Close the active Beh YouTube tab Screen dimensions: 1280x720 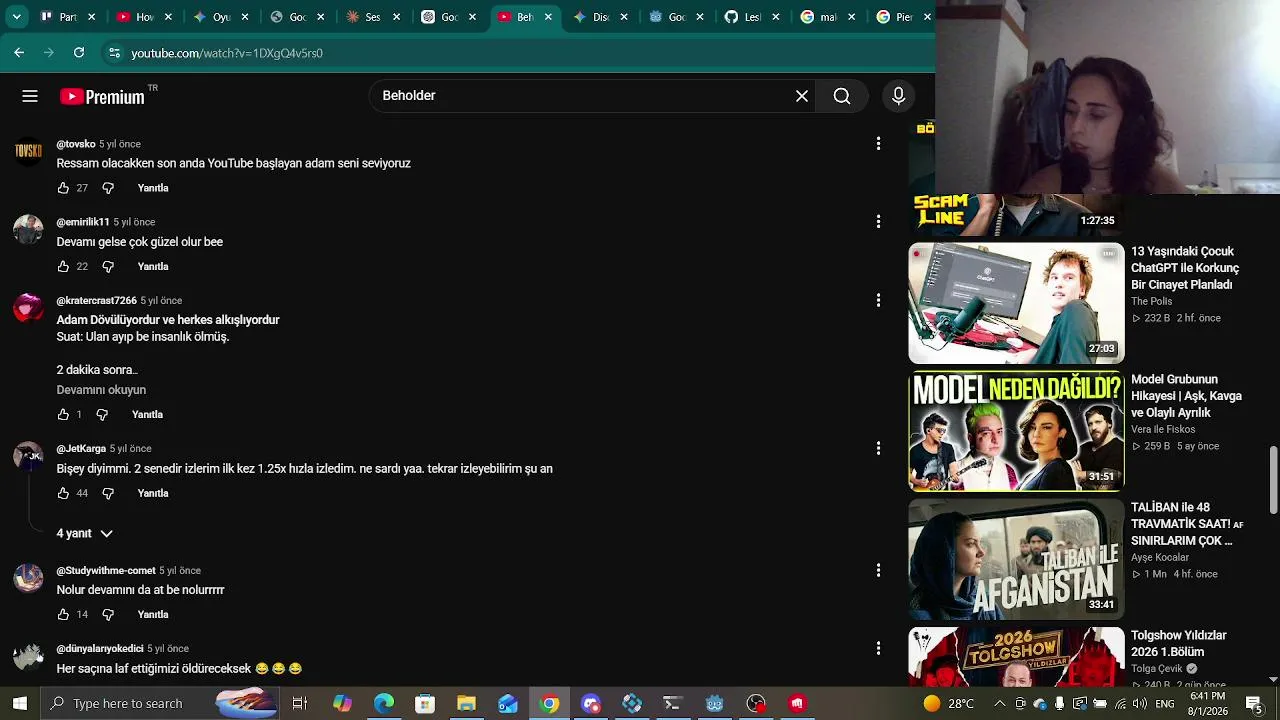548,17
